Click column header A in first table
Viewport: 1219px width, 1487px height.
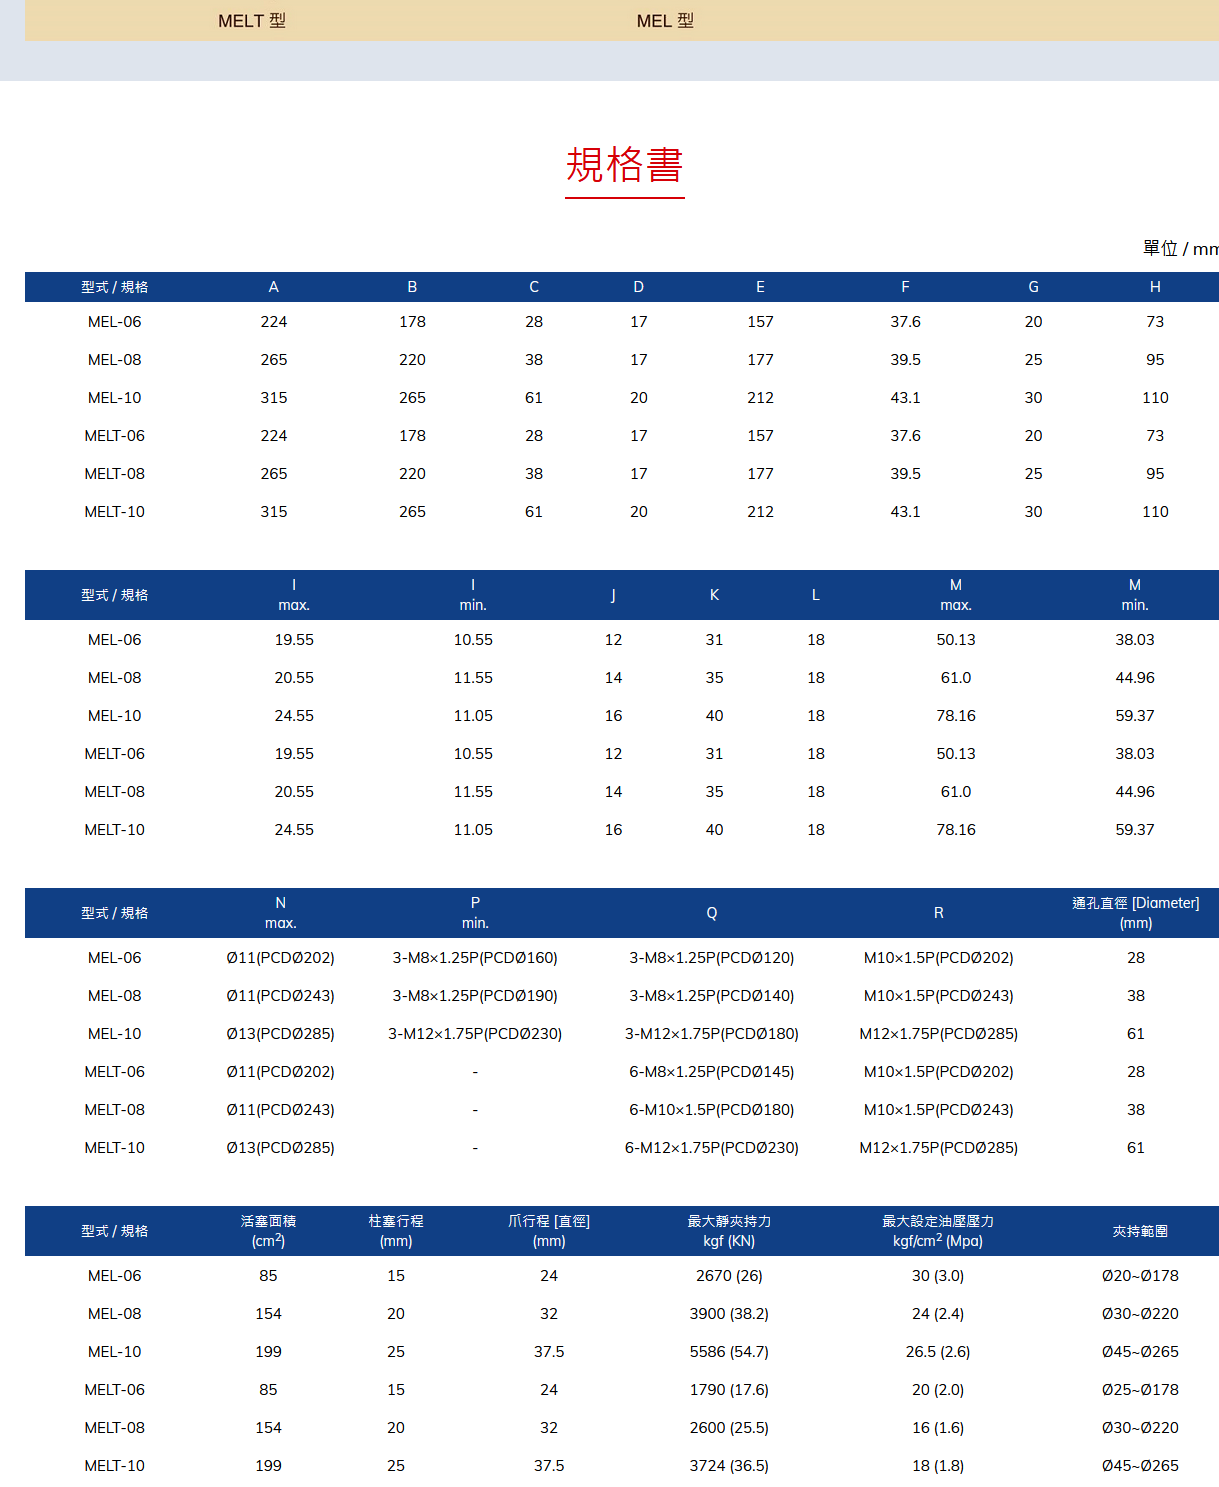coord(273,287)
